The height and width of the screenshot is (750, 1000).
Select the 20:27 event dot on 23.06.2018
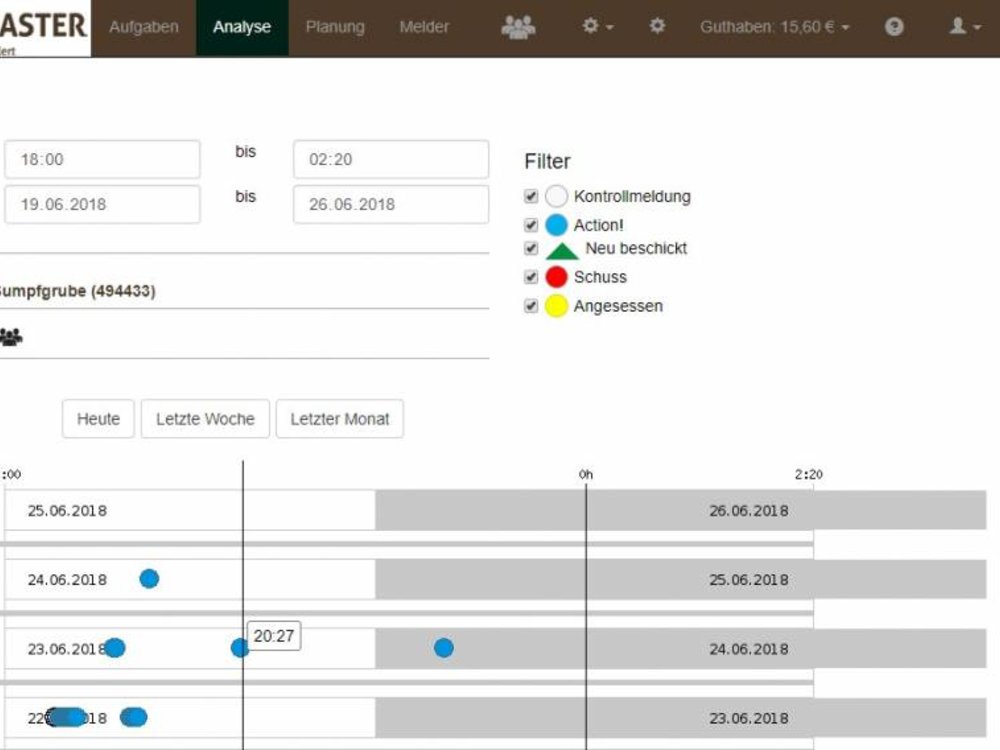click(240, 648)
